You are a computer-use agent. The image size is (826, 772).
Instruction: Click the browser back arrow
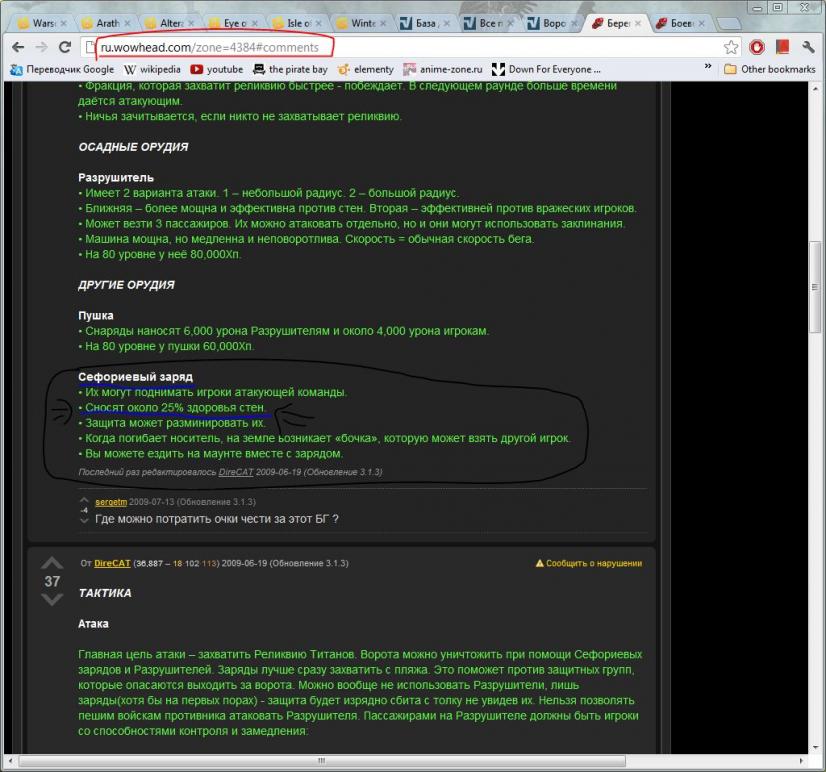pos(16,47)
